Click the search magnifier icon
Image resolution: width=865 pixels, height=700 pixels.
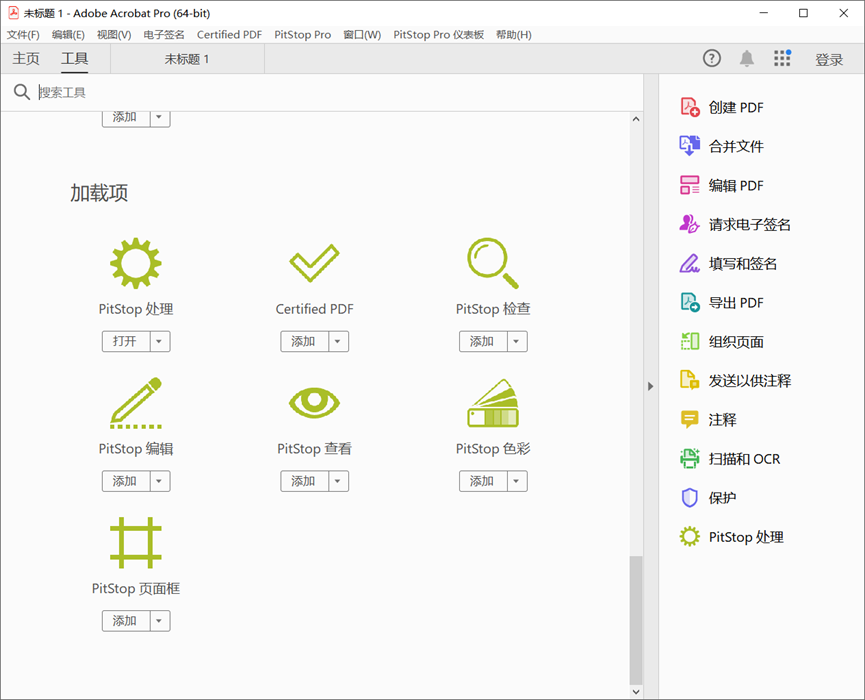click(22, 92)
